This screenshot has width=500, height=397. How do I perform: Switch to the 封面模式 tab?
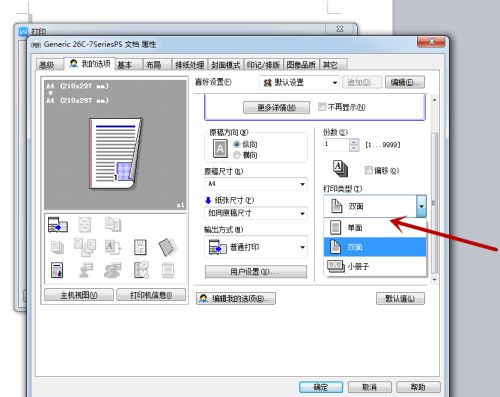226,65
